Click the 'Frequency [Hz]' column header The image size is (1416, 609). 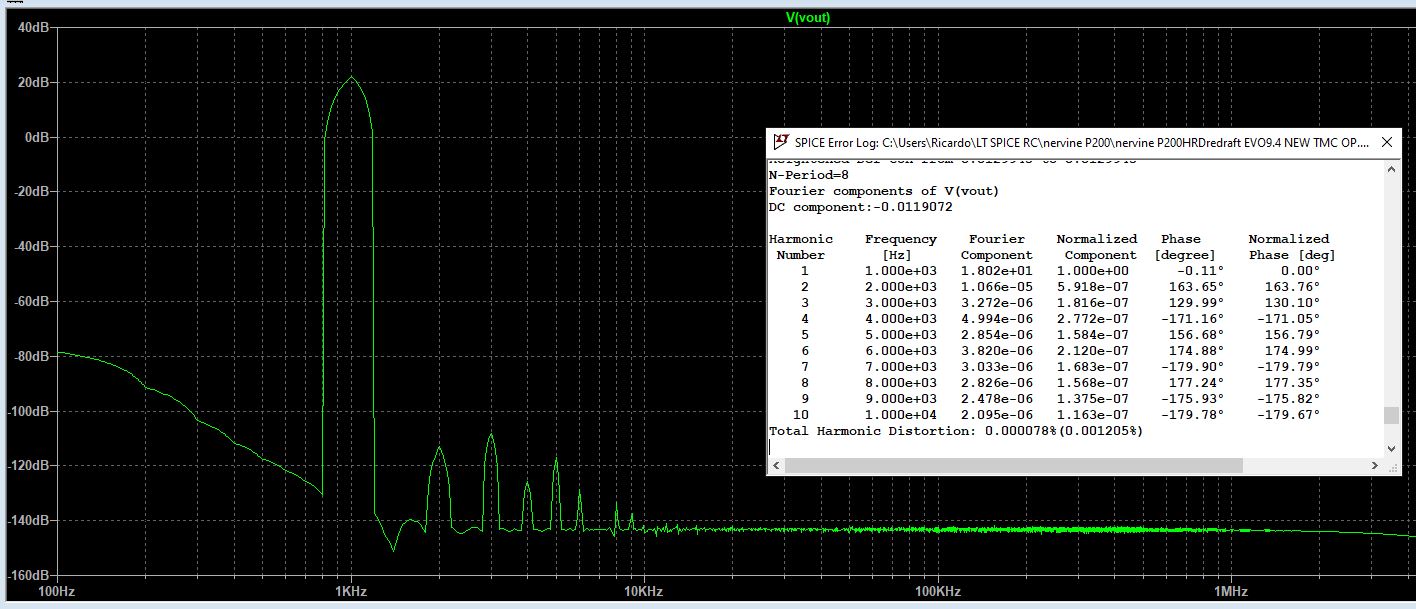point(901,247)
